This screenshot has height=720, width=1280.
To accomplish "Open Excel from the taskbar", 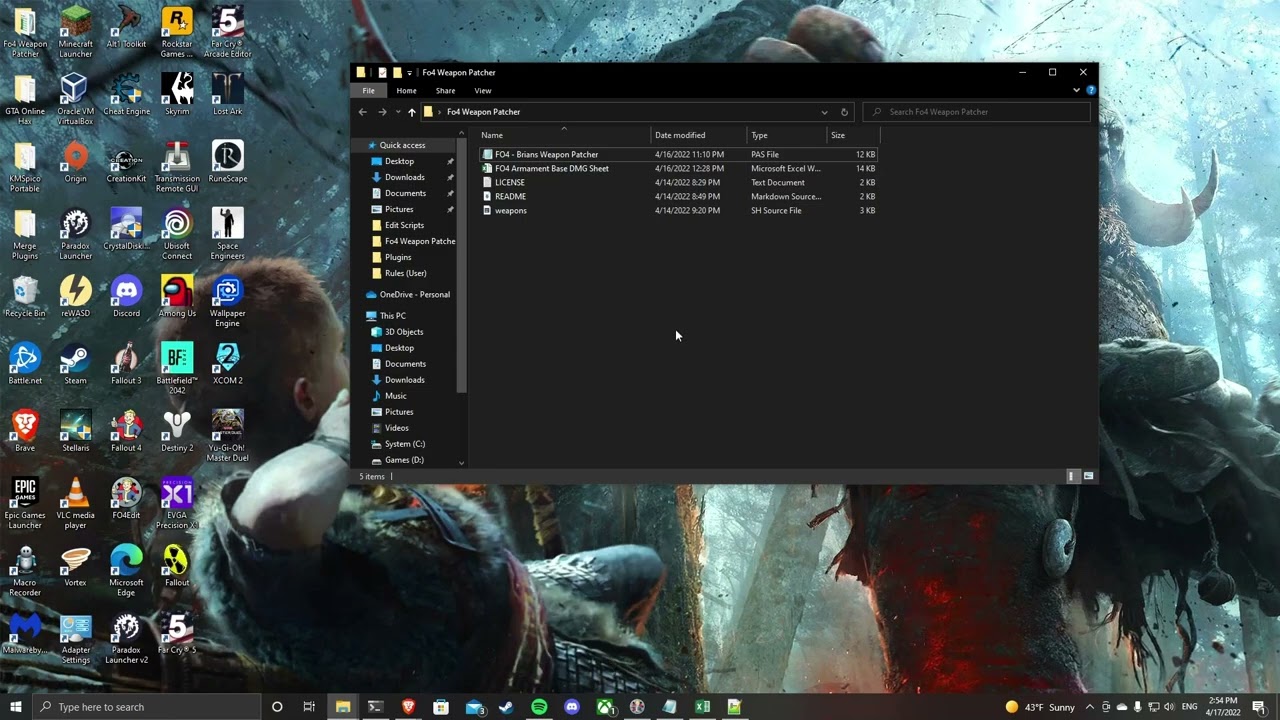I will click(702, 707).
